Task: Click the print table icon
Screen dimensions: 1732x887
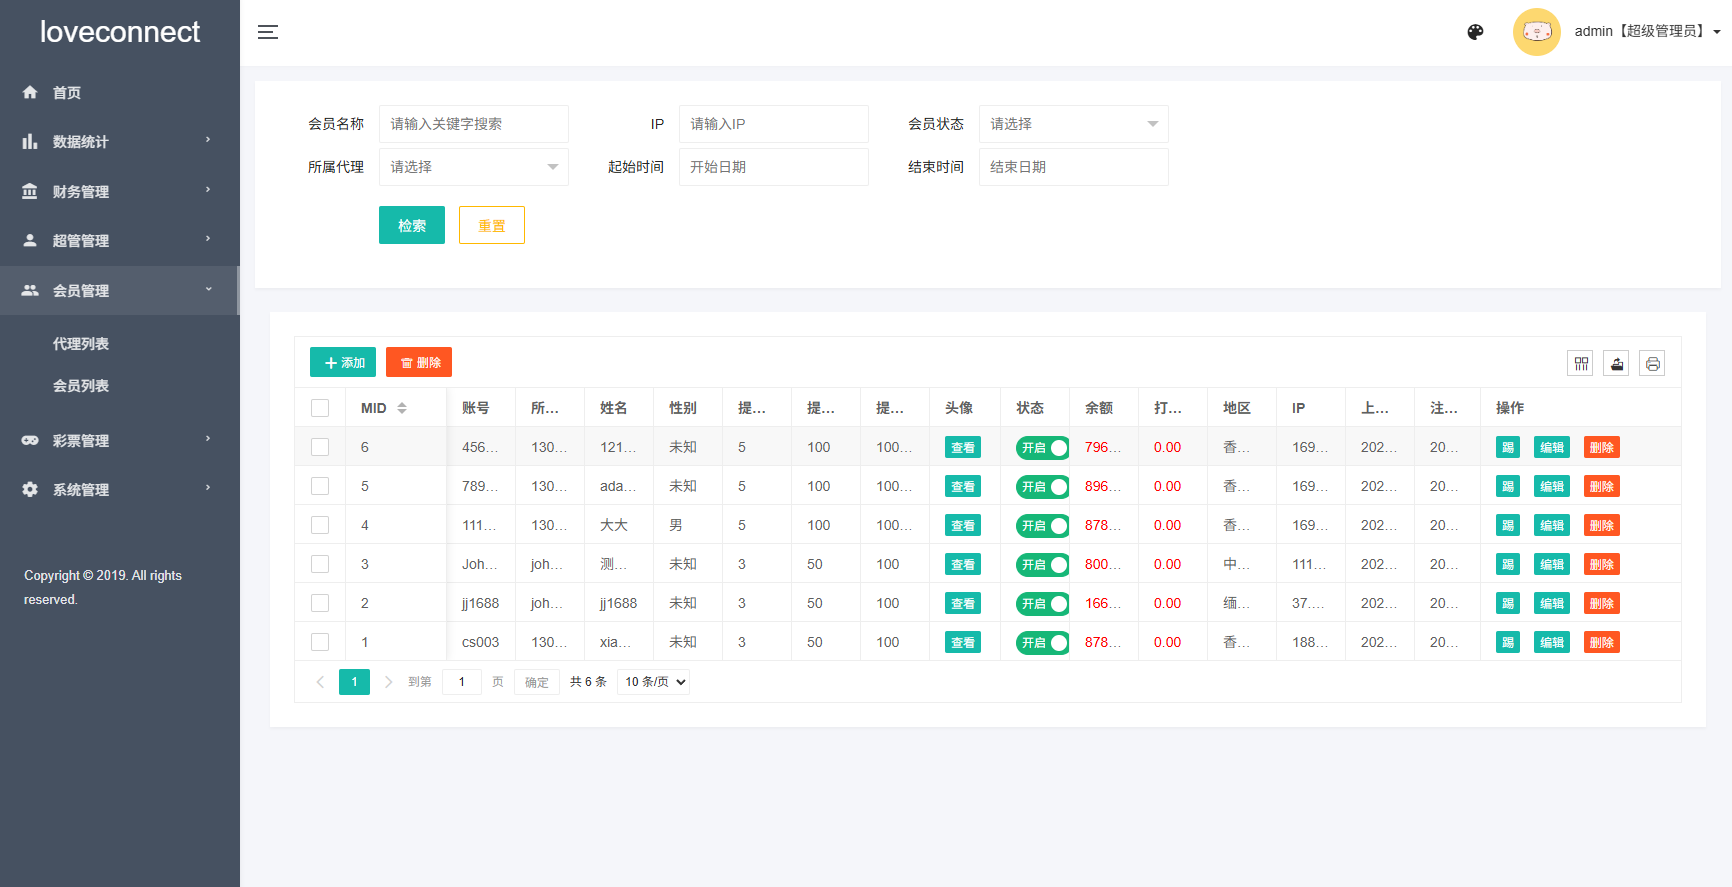Action: pyautogui.click(x=1652, y=364)
